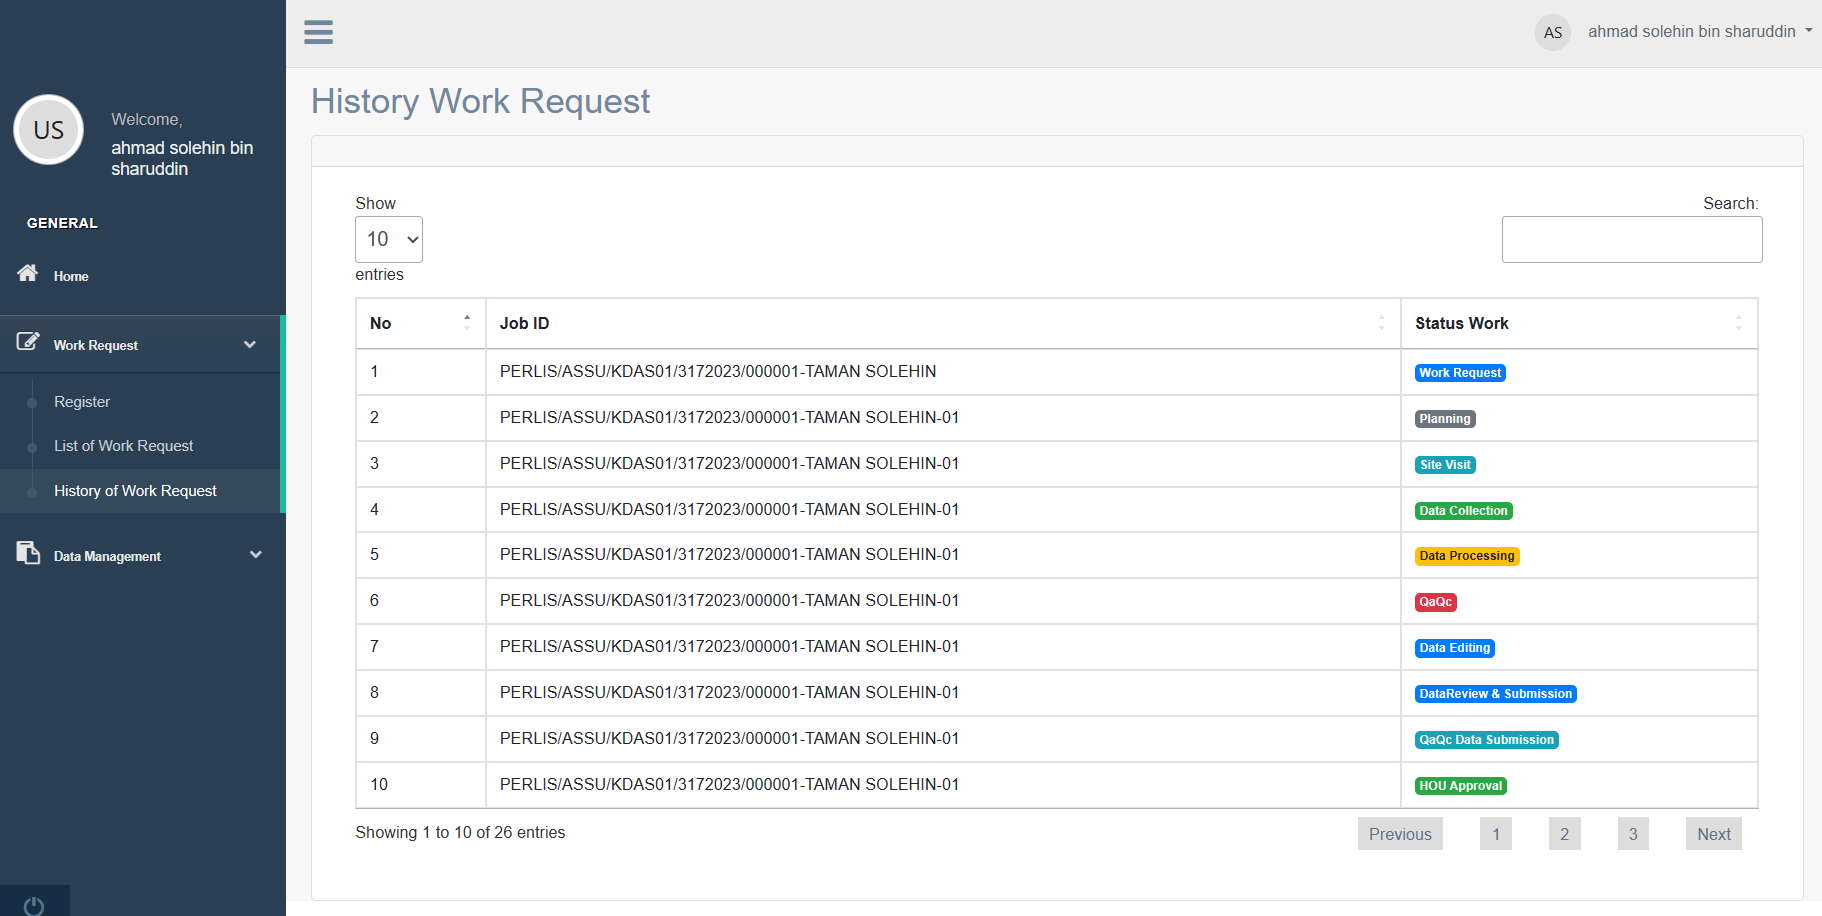Screen dimensions: 1822x916
Task: Click the power logout icon
Action: click(x=34, y=905)
